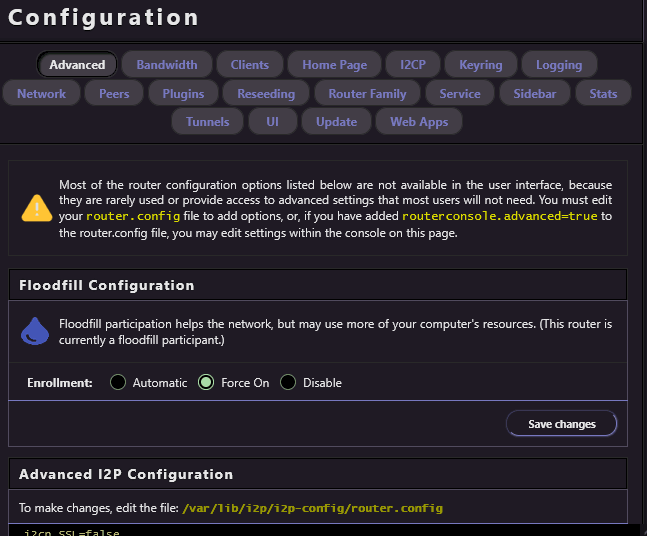The image size is (647, 536).
Task: Switch to the Plugins tab
Action: click(183, 94)
